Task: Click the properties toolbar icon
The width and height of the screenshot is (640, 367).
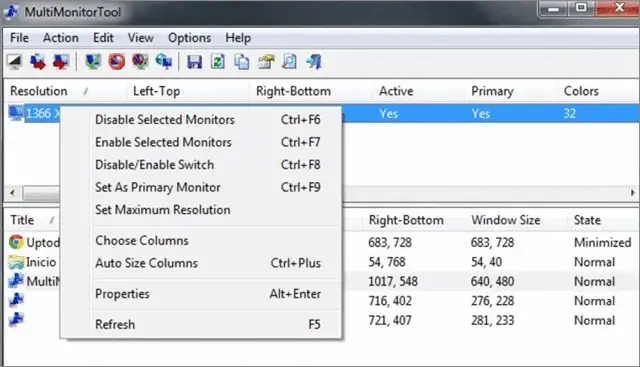Action: coord(266,62)
